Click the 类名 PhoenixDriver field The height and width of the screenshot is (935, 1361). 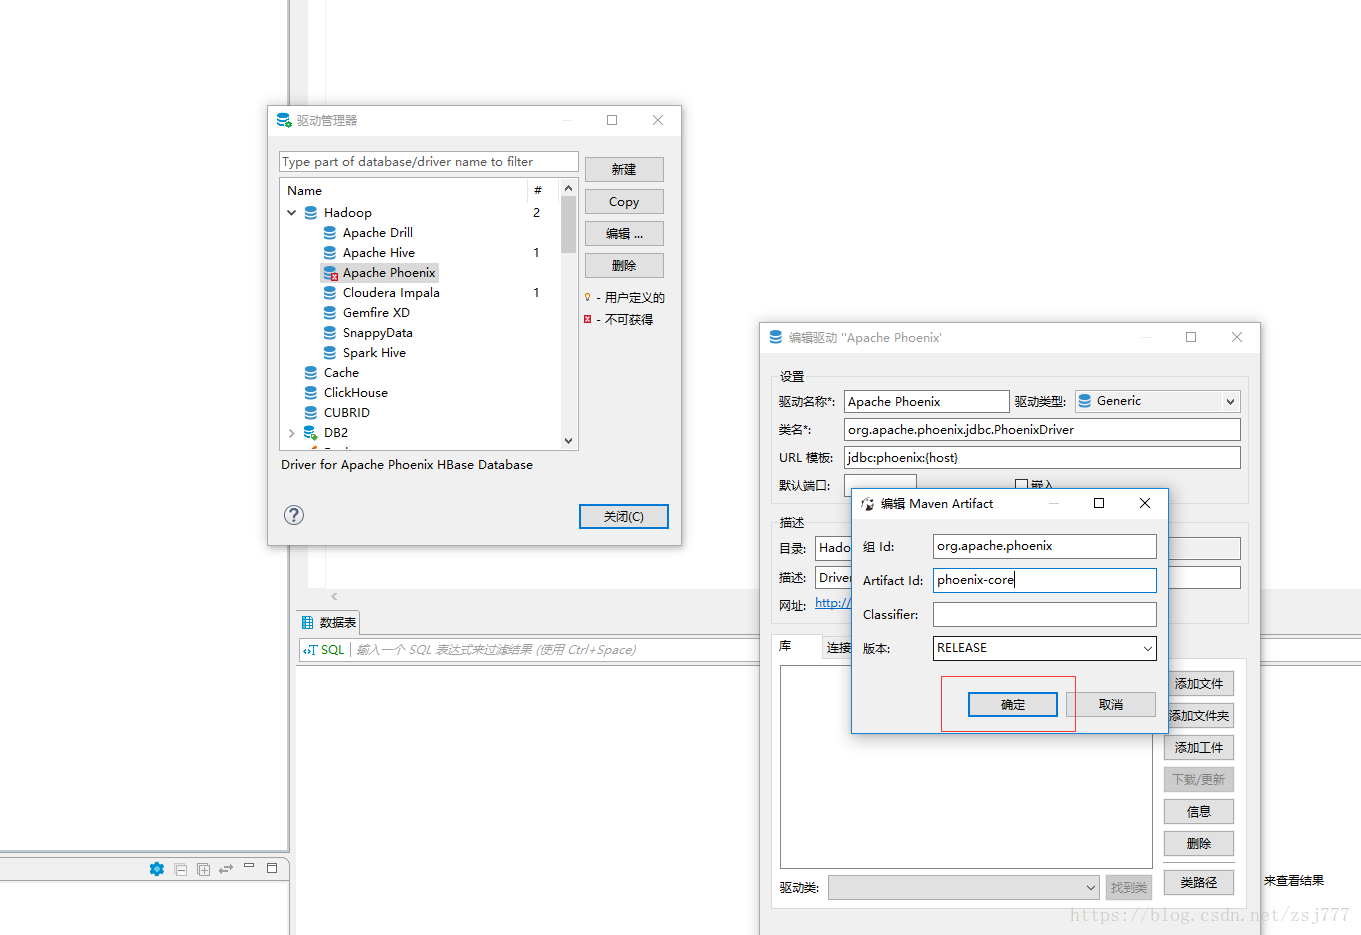click(x=1042, y=429)
